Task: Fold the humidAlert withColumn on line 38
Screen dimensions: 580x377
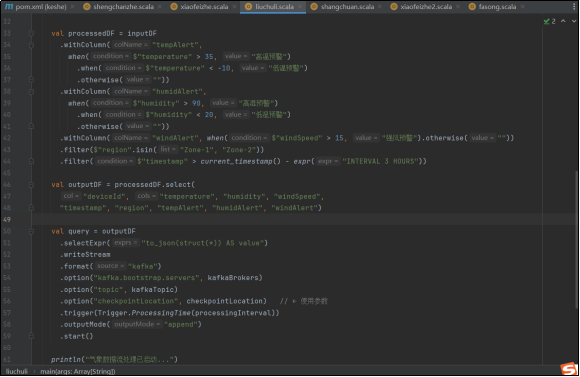Action: [31, 92]
